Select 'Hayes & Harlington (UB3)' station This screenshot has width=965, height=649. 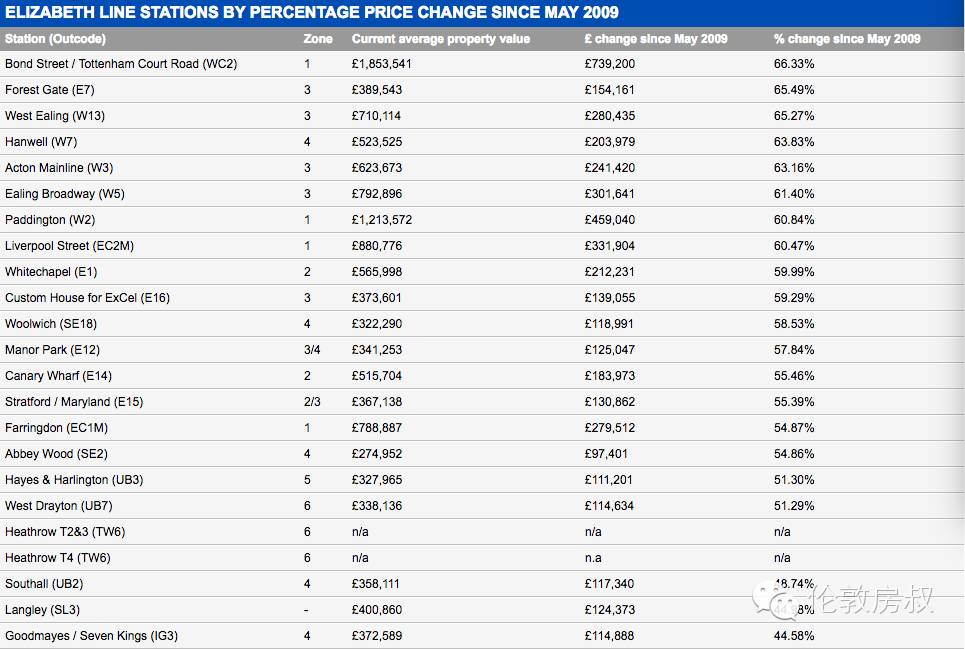click(x=74, y=480)
